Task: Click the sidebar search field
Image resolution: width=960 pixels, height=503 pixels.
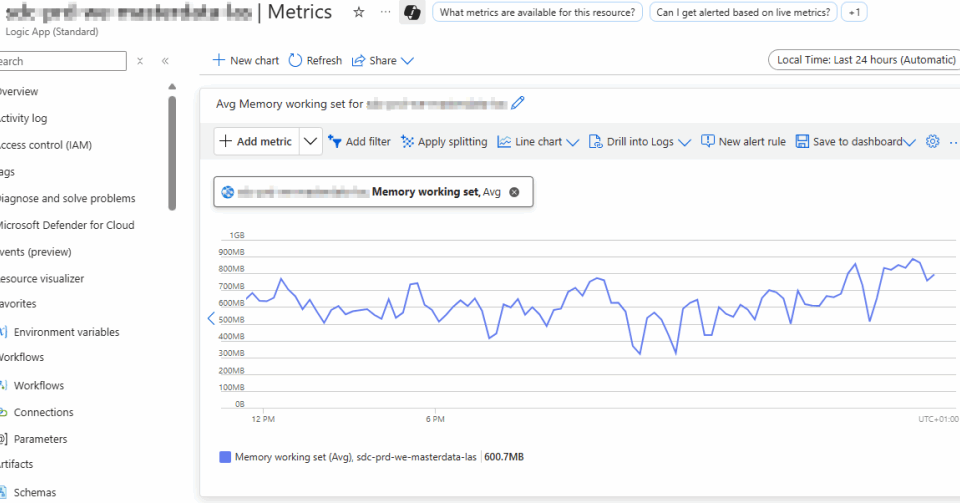Action: click(x=63, y=61)
